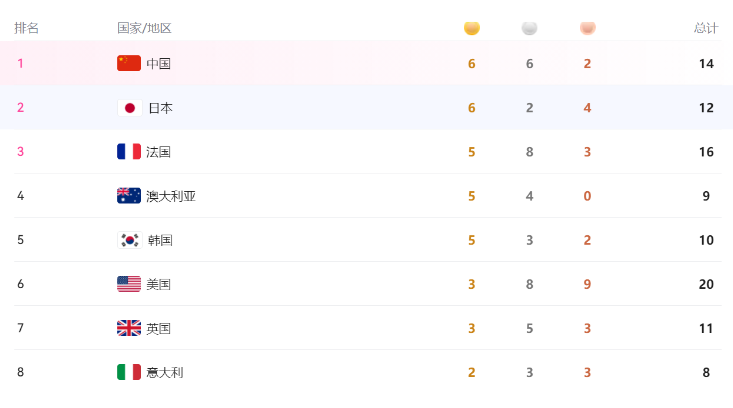733x408 pixels.
Task: Click the South Korea flag icon
Action: 129,240
